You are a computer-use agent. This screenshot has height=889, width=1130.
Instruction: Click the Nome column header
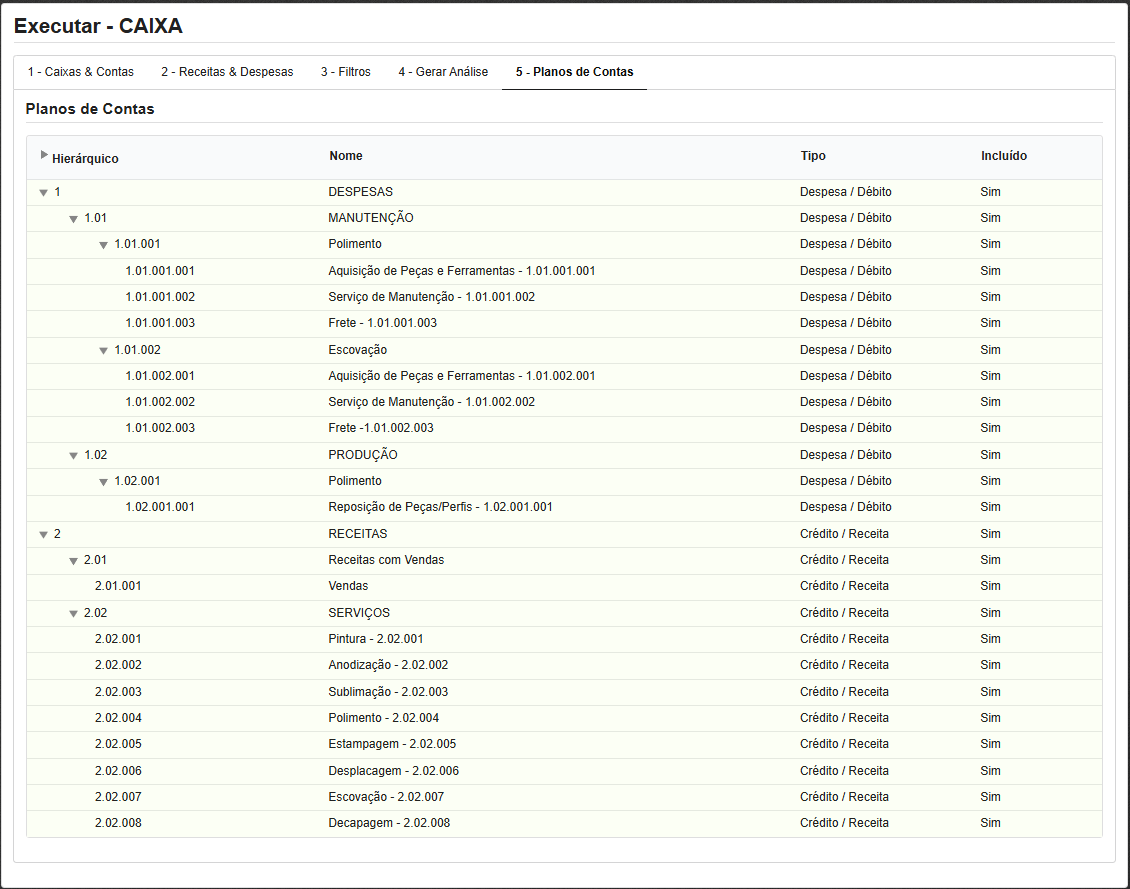point(346,156)
